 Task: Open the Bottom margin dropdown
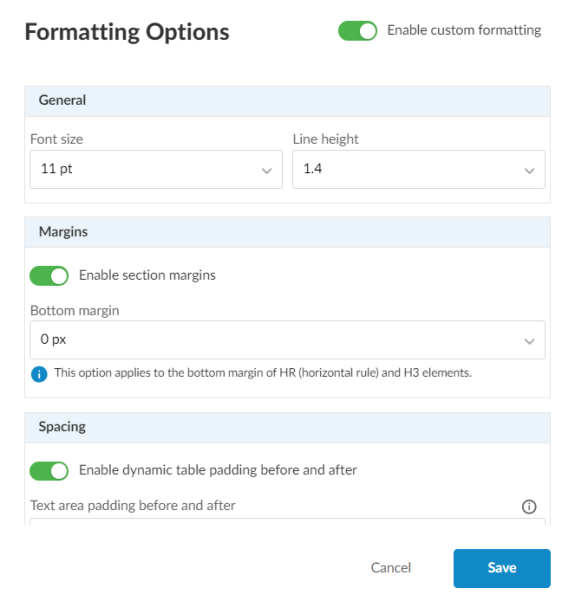tap(288, 340)
